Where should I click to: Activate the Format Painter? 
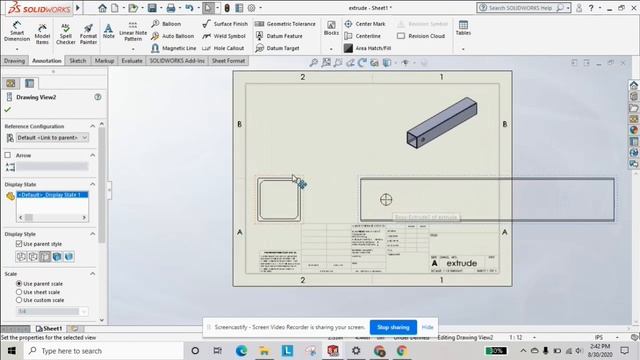88,33
